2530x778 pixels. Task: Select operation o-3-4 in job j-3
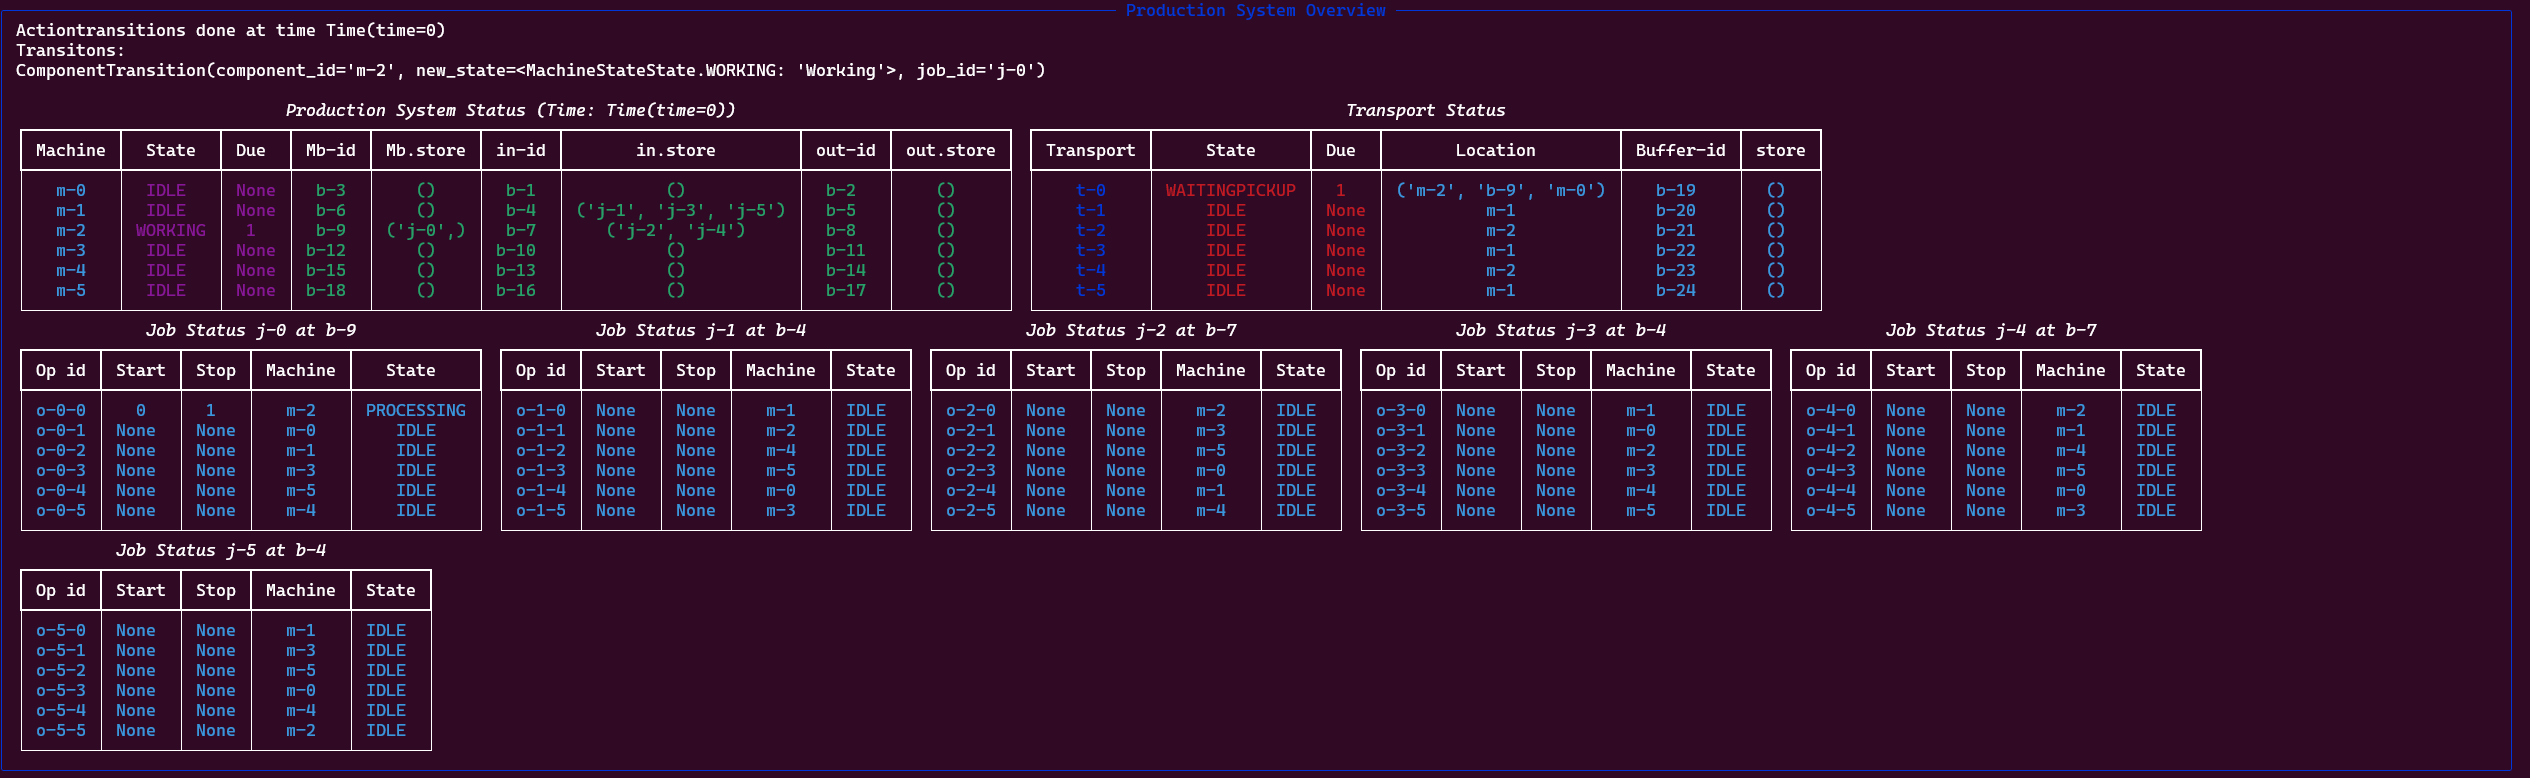click(x=1401, y=490)
